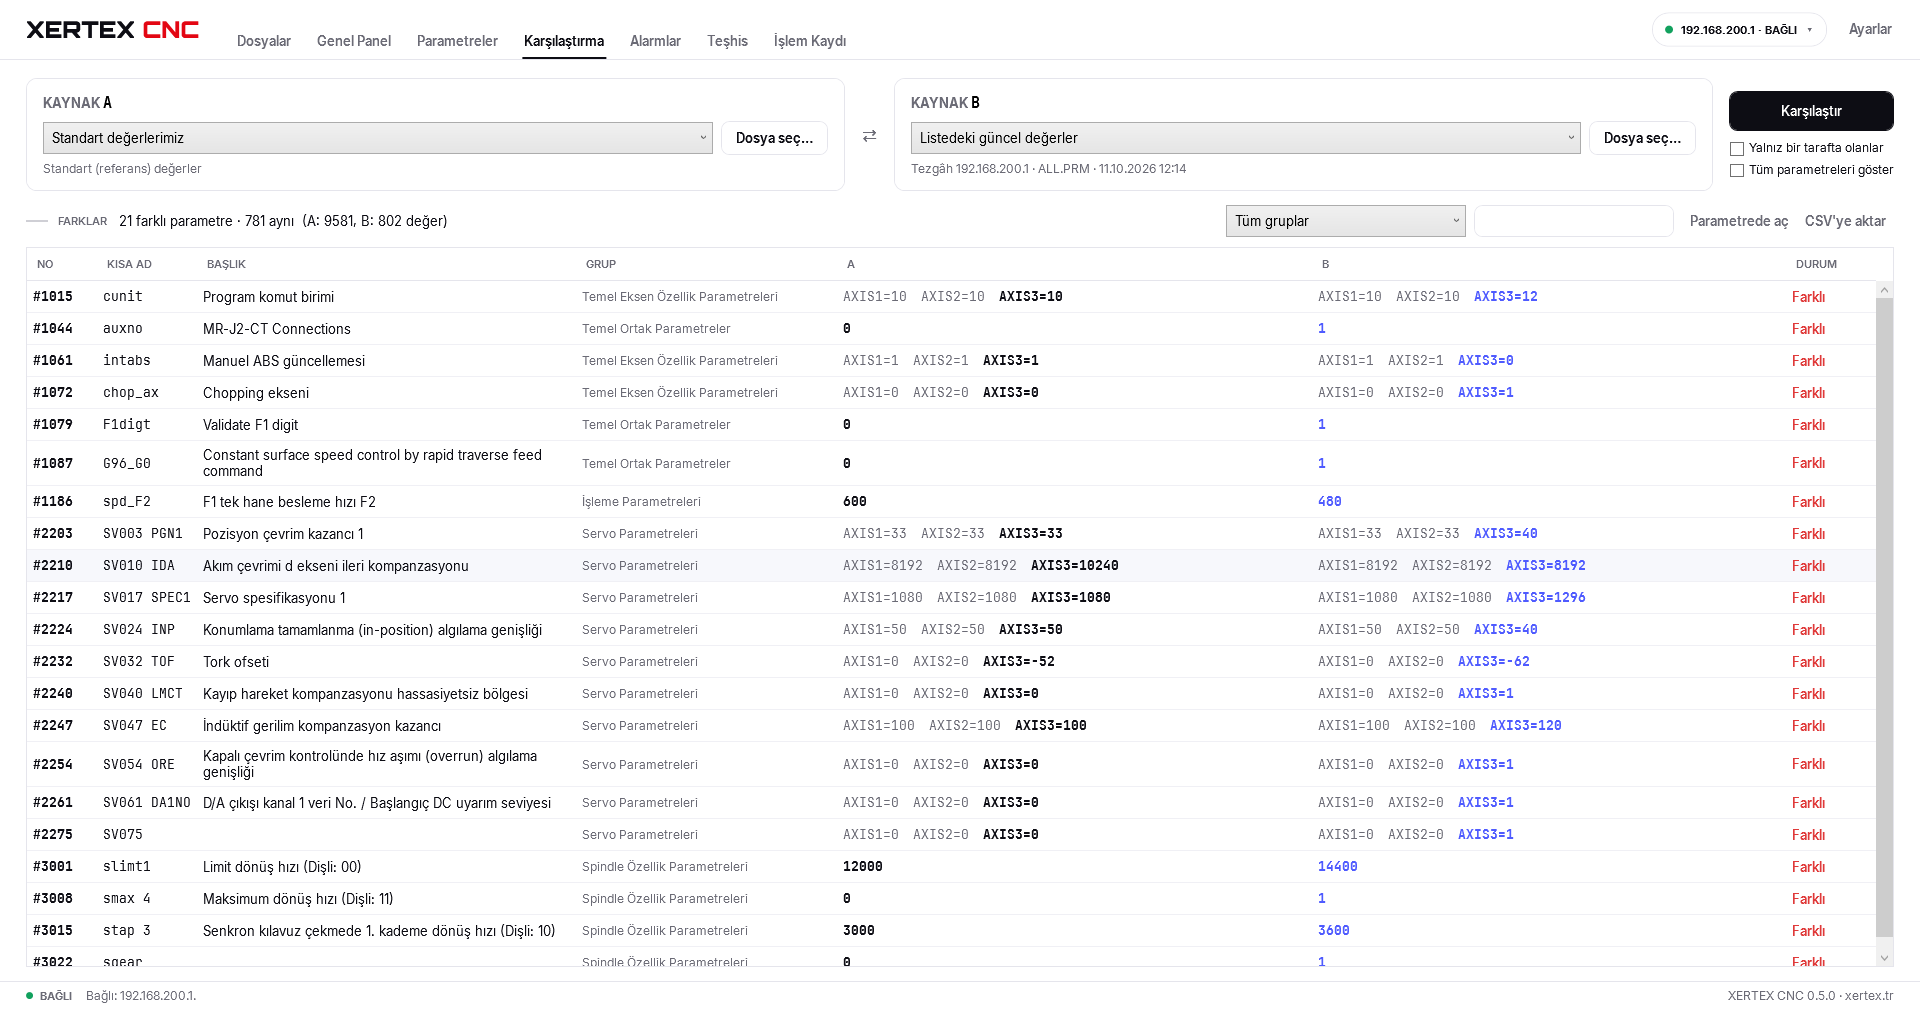1920x1009 pixels.
Task: Click the table vertical scrollbar thumb
Action: click(1884, 617)
